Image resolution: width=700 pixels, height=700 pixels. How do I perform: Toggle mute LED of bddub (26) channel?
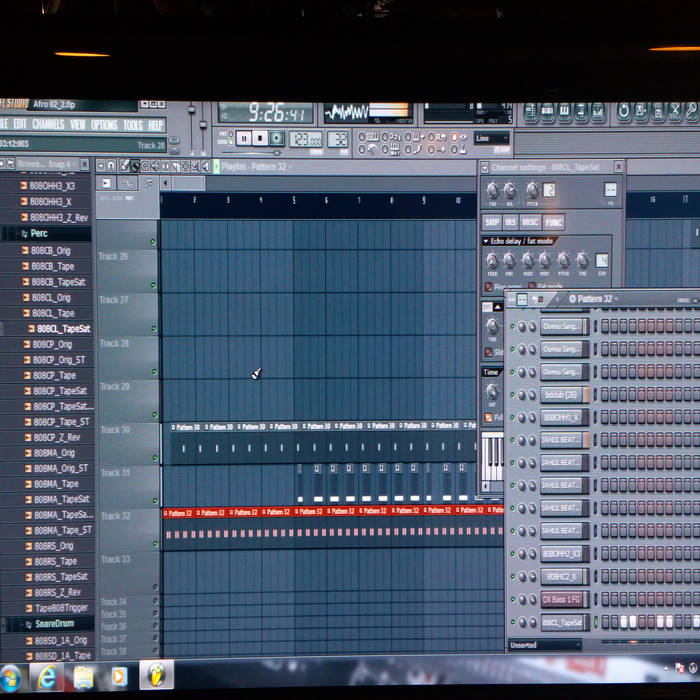(x=512, y=395)
